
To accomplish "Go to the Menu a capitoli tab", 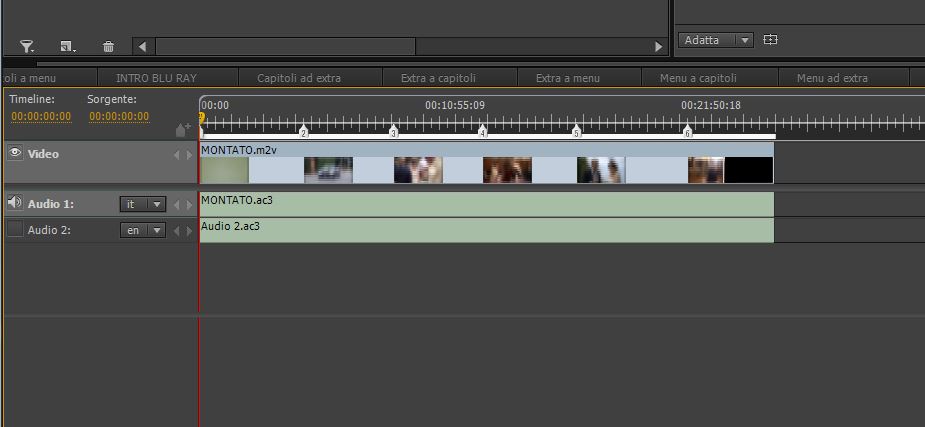I will click(698, 78).
